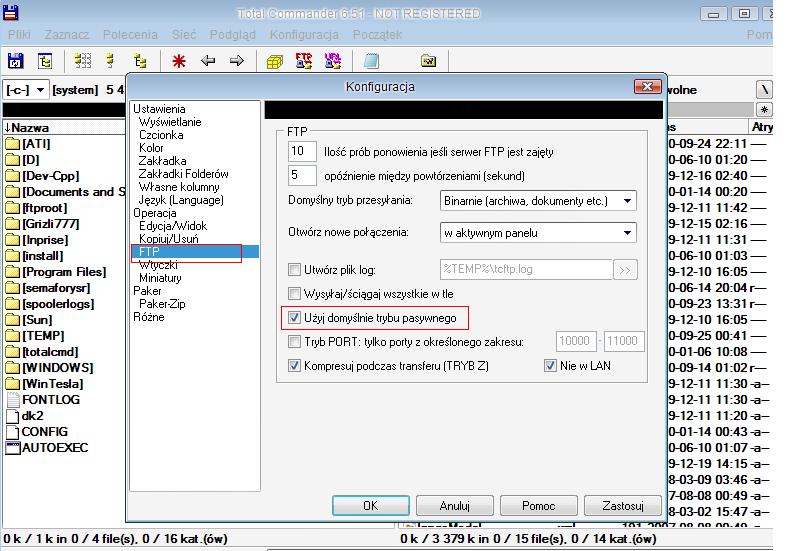
Task: Click the brief view grid icon
Action: pyautogui.click(x=82, y=61)
